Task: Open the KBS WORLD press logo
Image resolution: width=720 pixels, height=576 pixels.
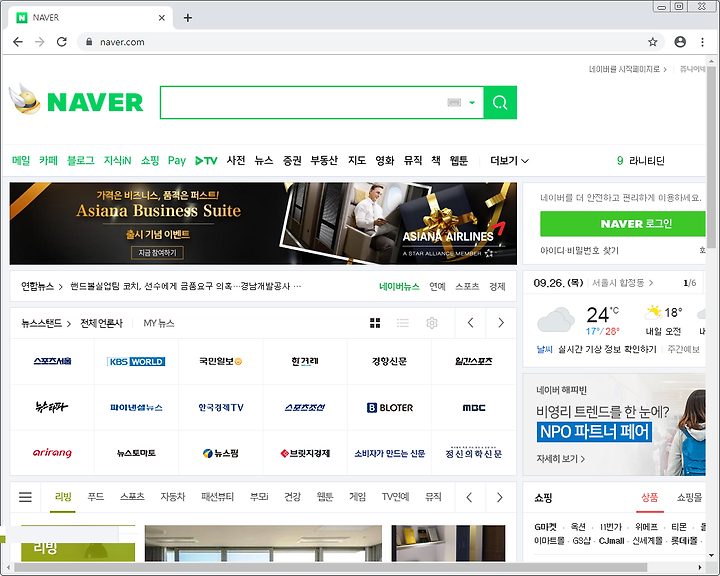Action: pos(136,361)
